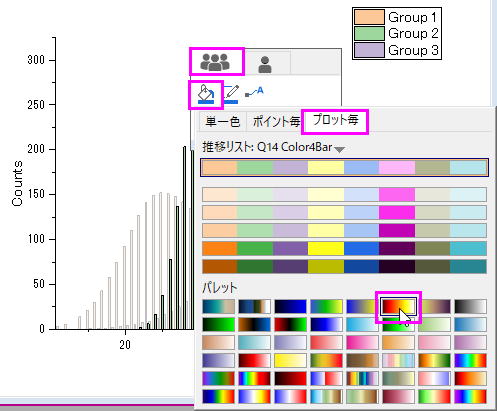
Task: Pick the teal-to-white palette
Action: coord(254,342)
